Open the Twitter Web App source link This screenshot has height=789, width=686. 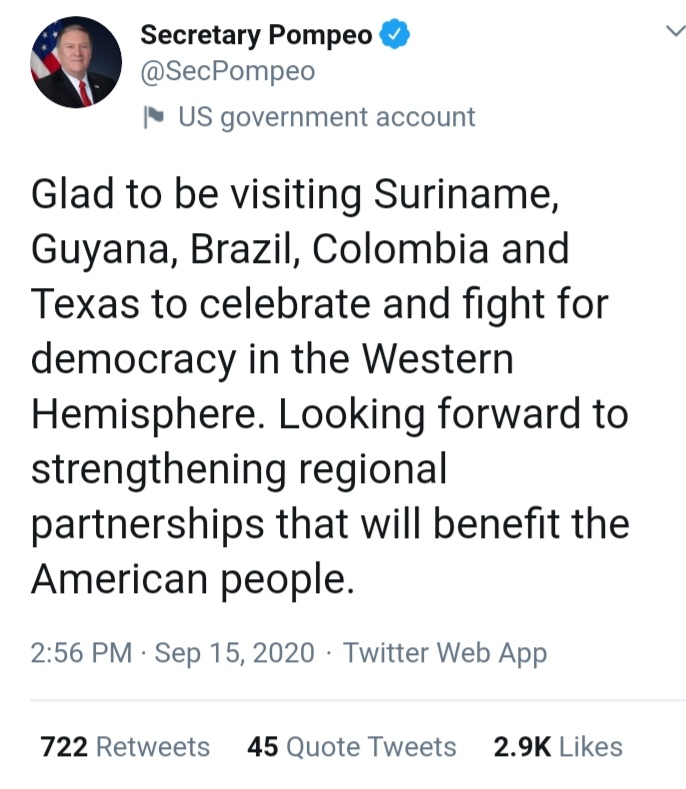pos(445,654)
